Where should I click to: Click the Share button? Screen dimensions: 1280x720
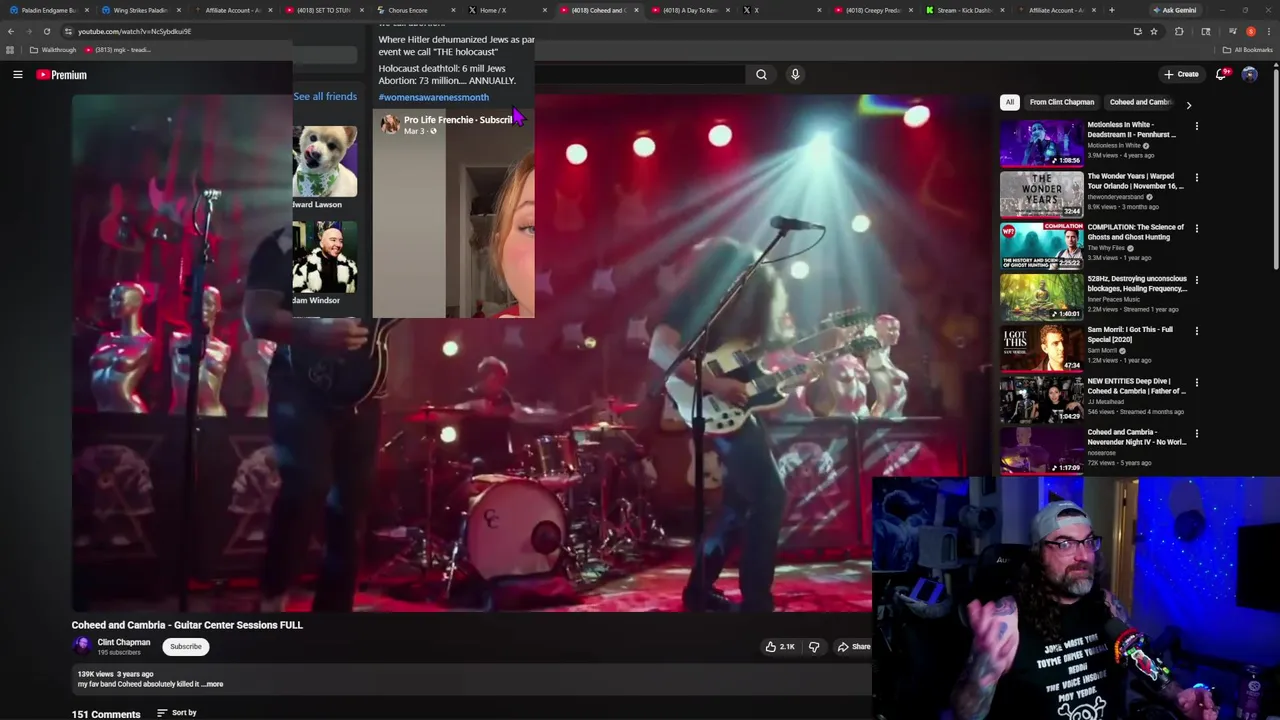[x=854, y=647]
